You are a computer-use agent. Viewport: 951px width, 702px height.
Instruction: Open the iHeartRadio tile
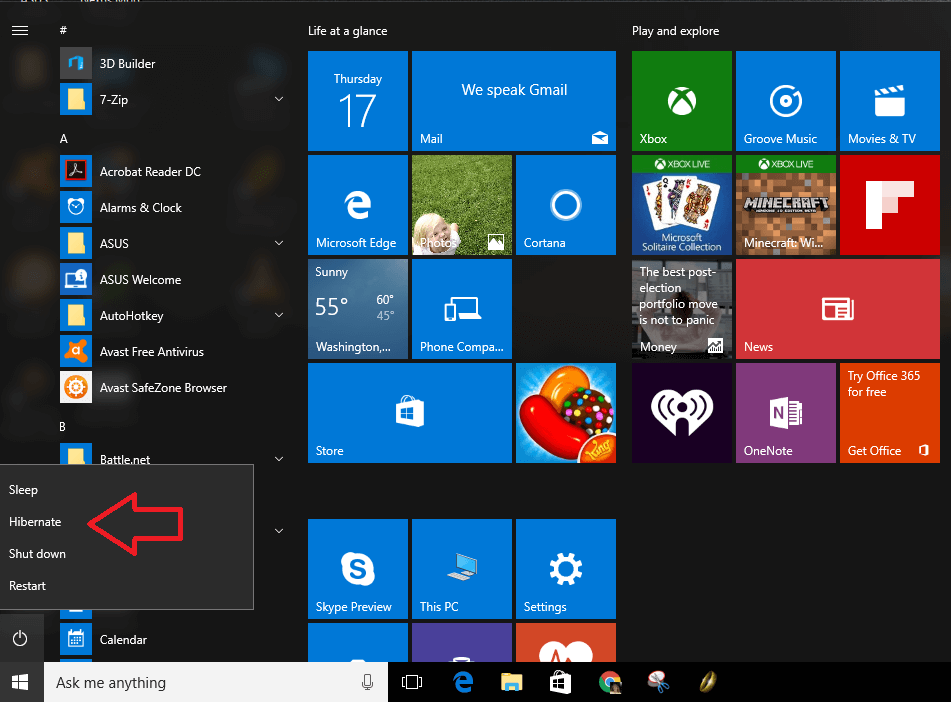[682, 413]
